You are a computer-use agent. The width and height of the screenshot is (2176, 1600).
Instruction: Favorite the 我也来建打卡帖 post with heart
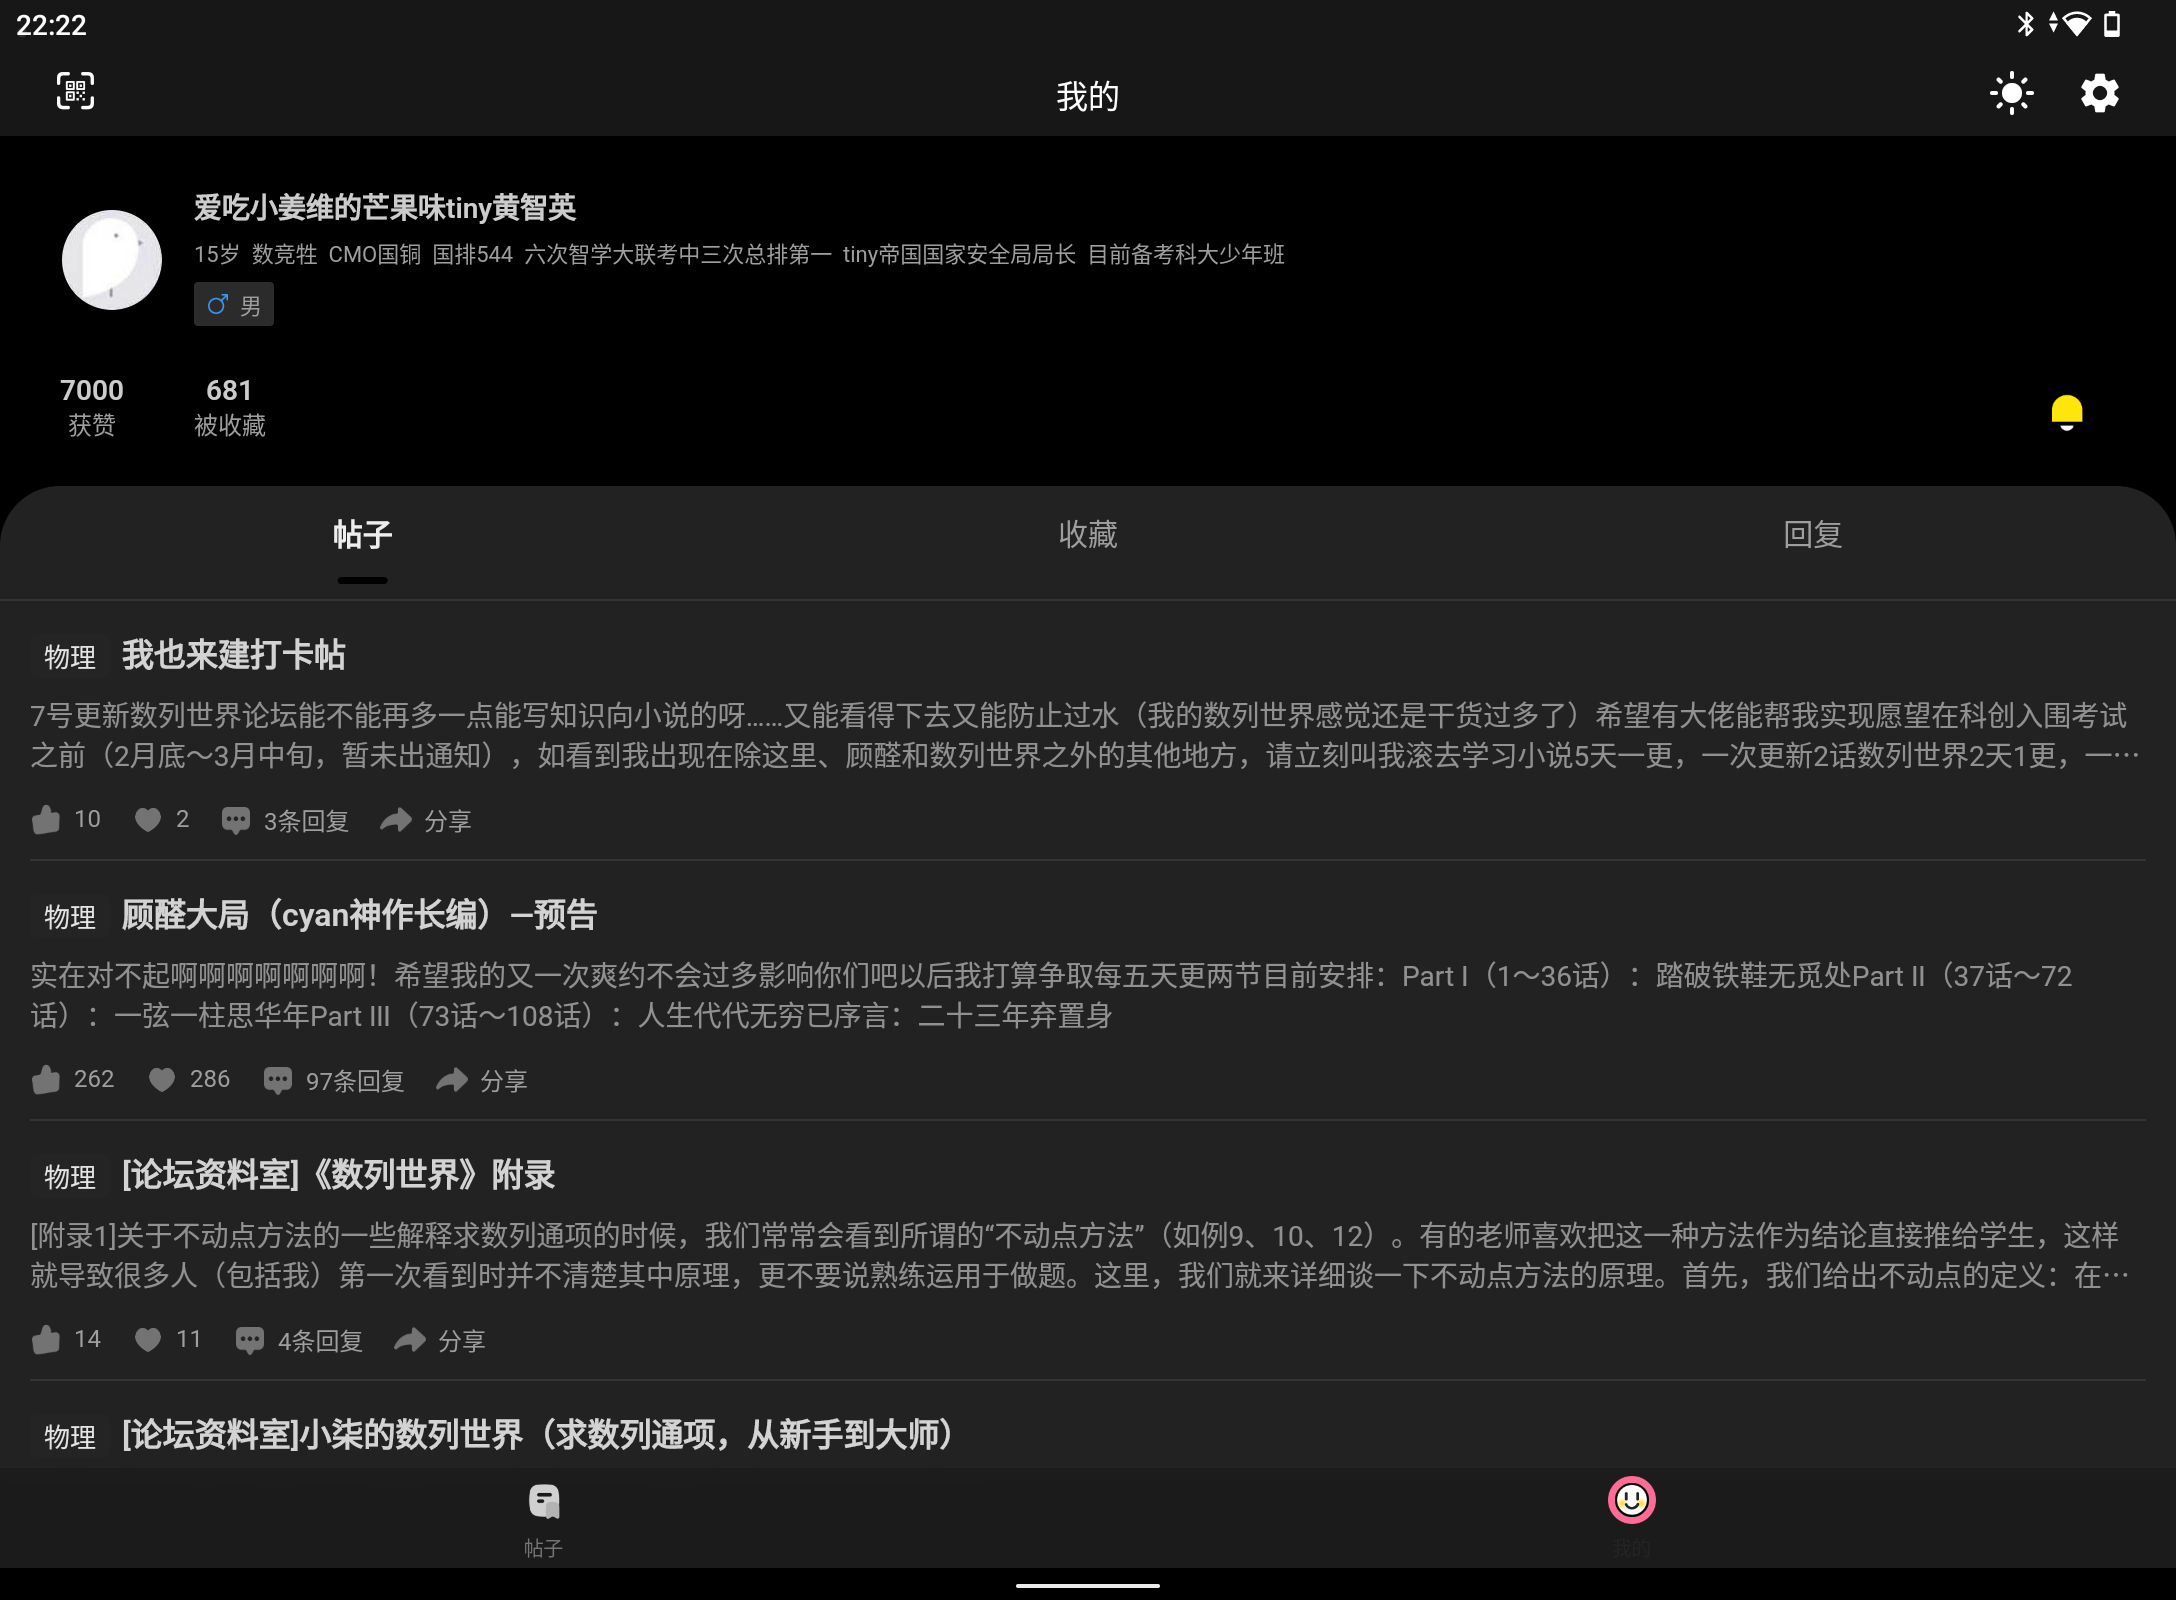tap(148, 820)
